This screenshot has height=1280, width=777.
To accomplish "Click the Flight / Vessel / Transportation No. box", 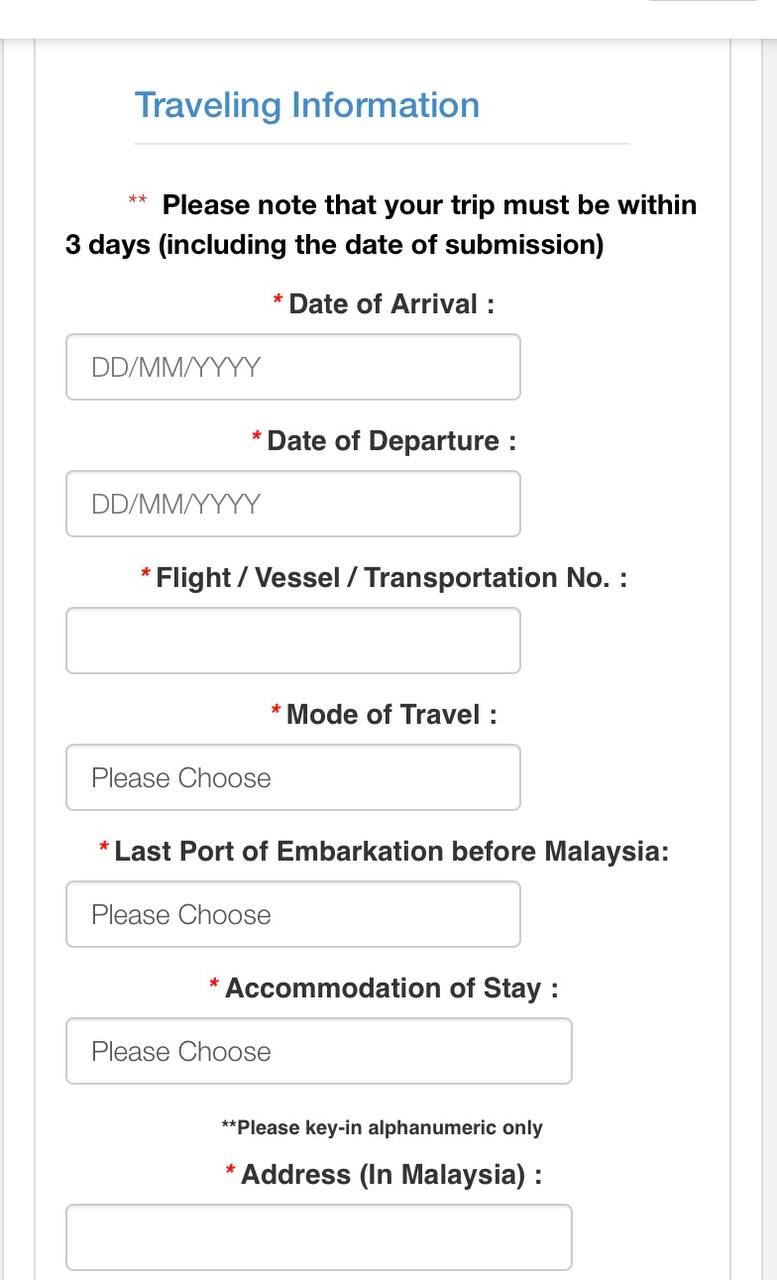I will (293, 640).
